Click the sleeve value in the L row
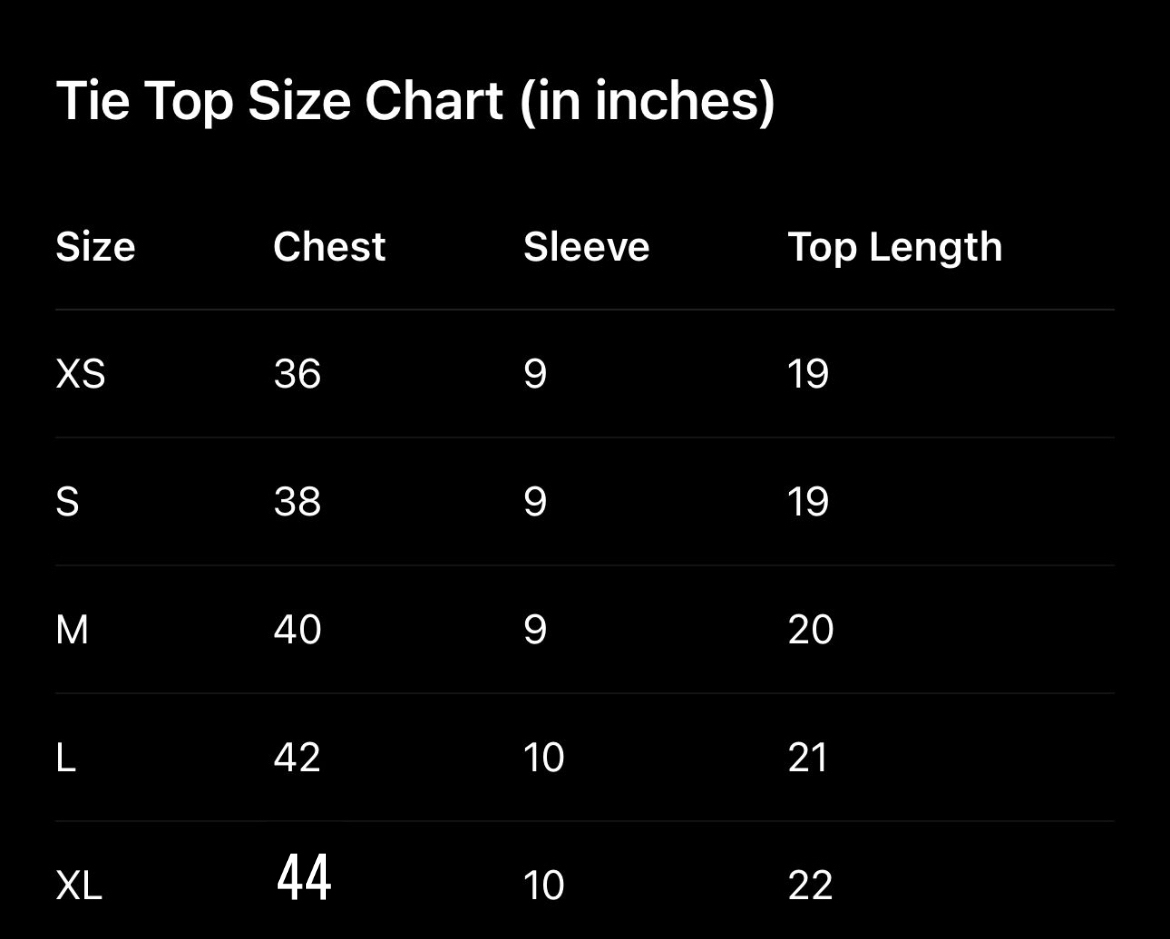Viewport: 1170px width, 939px height. (x=543, y=757)
